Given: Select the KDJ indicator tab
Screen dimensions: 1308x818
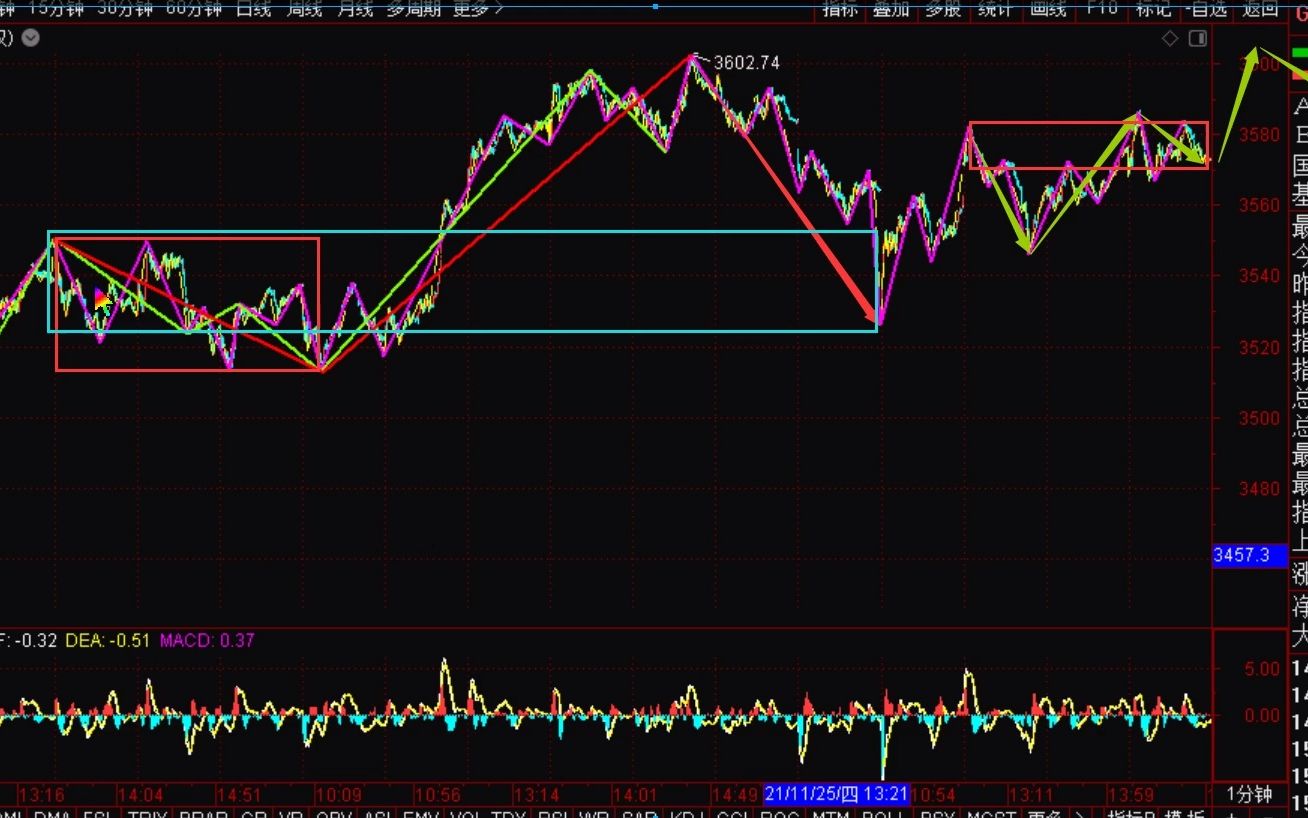Looking at the screenshot, I should (685, 814).
